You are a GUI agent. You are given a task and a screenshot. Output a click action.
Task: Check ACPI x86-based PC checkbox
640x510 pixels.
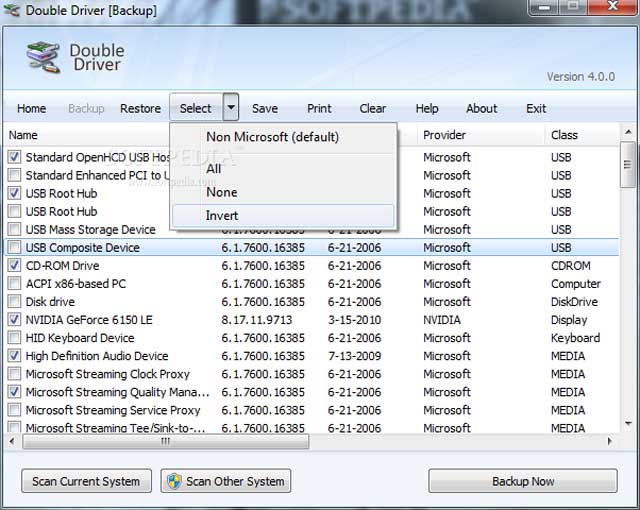pos(14,284)
